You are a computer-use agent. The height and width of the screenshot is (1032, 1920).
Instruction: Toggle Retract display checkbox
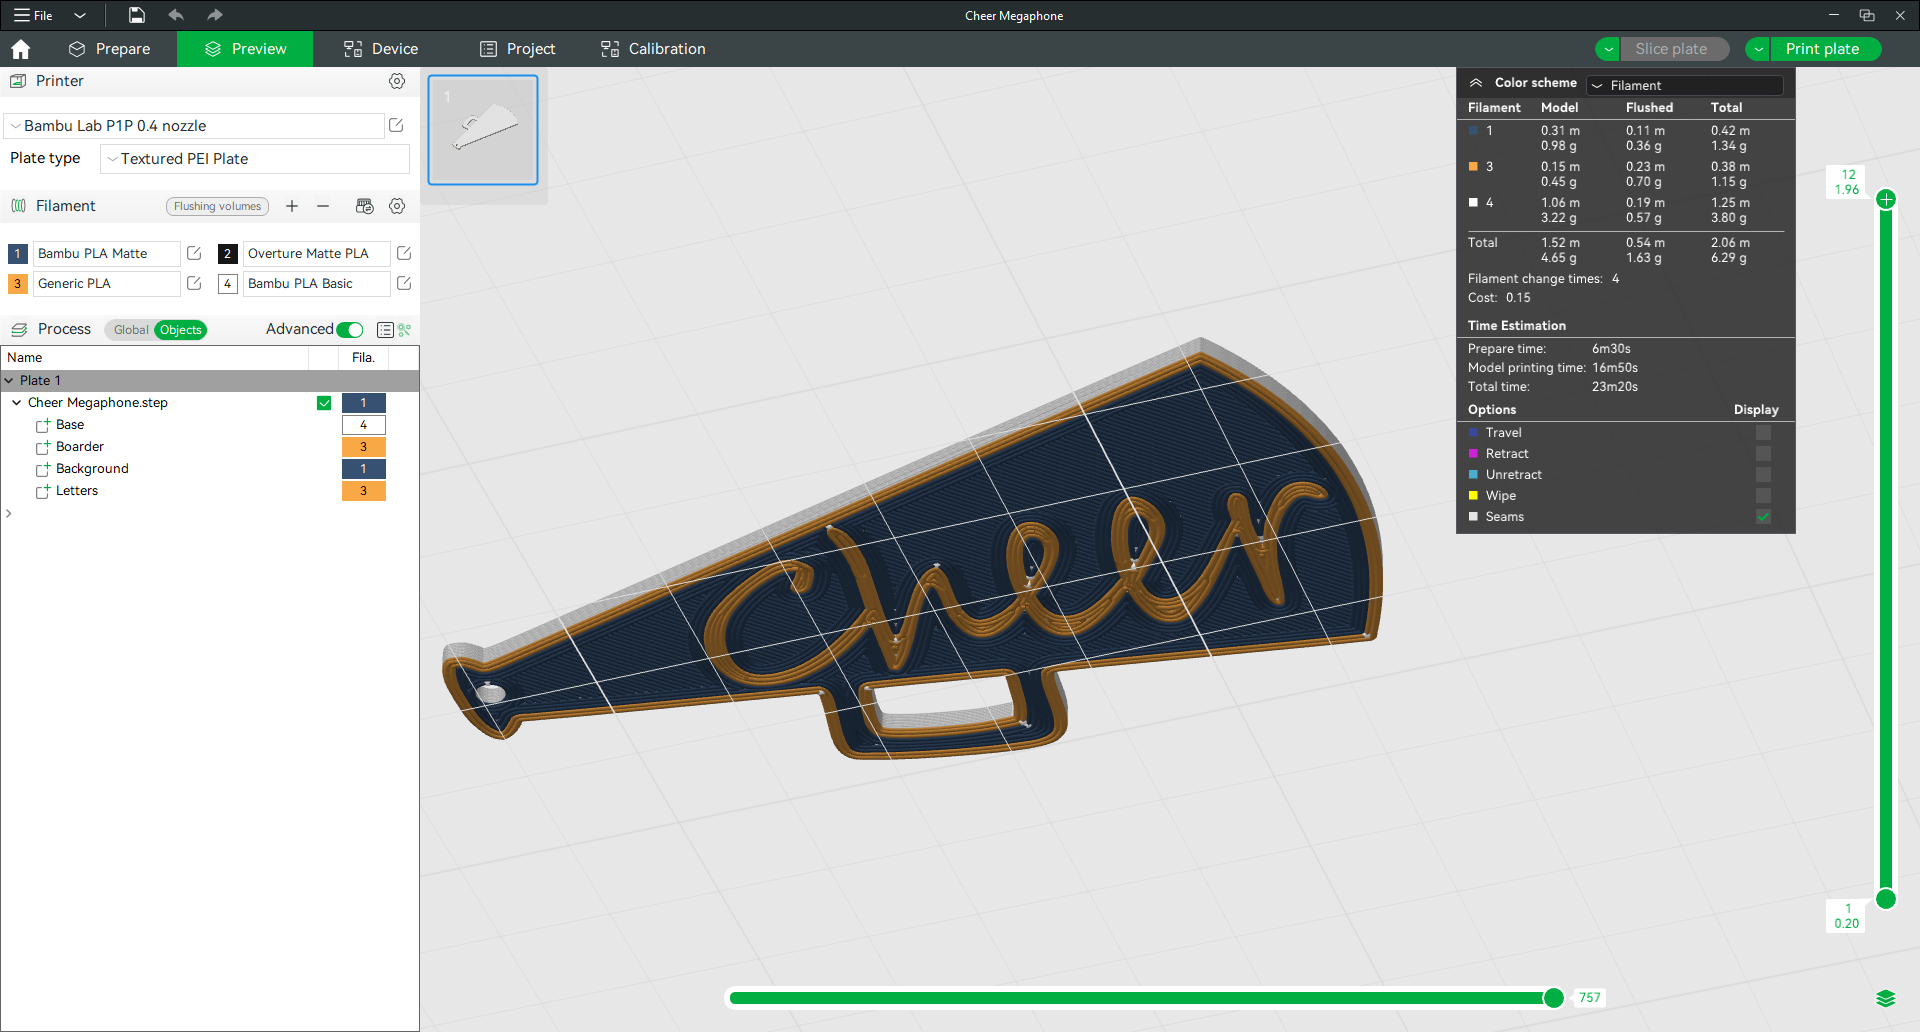(1763, 453)
